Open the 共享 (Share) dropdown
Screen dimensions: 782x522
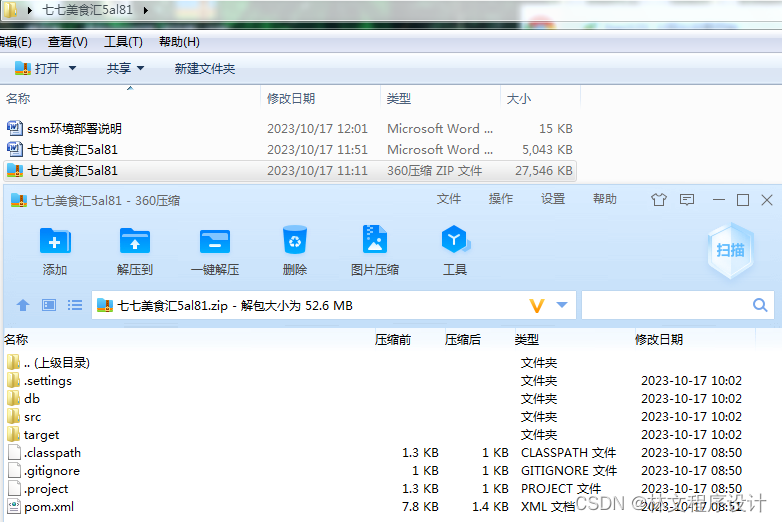pos(125,68)
